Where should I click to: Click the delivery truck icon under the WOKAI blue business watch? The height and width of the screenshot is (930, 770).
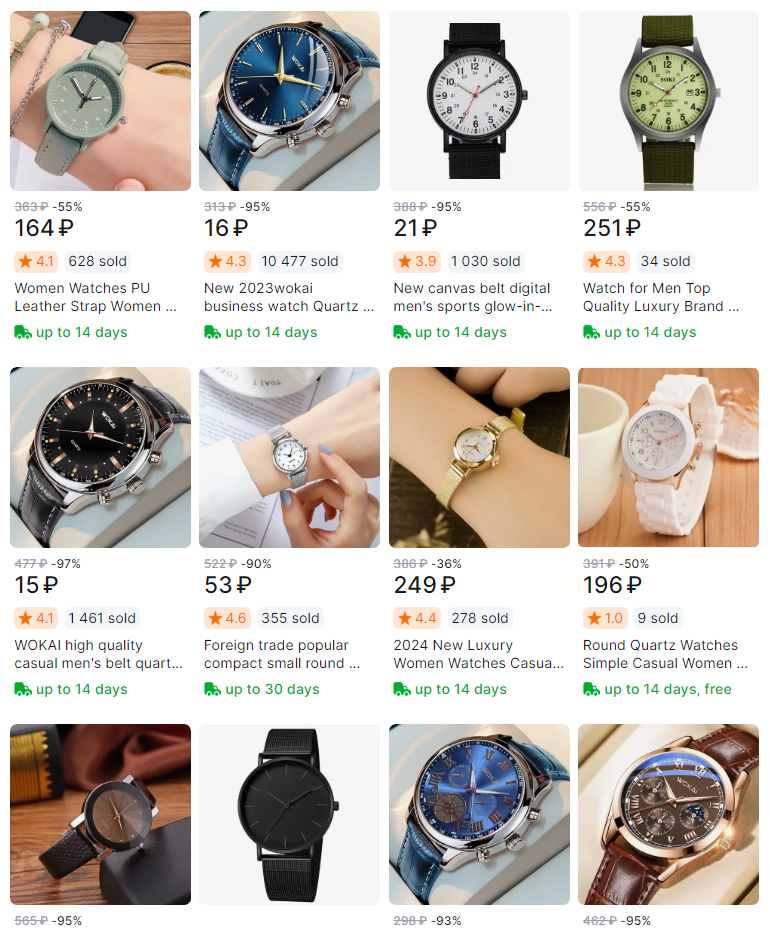212,332
